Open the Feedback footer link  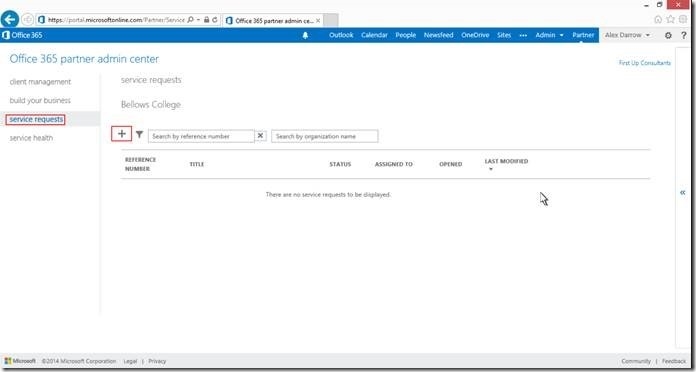pyautogui.click(x=674, y=361)
